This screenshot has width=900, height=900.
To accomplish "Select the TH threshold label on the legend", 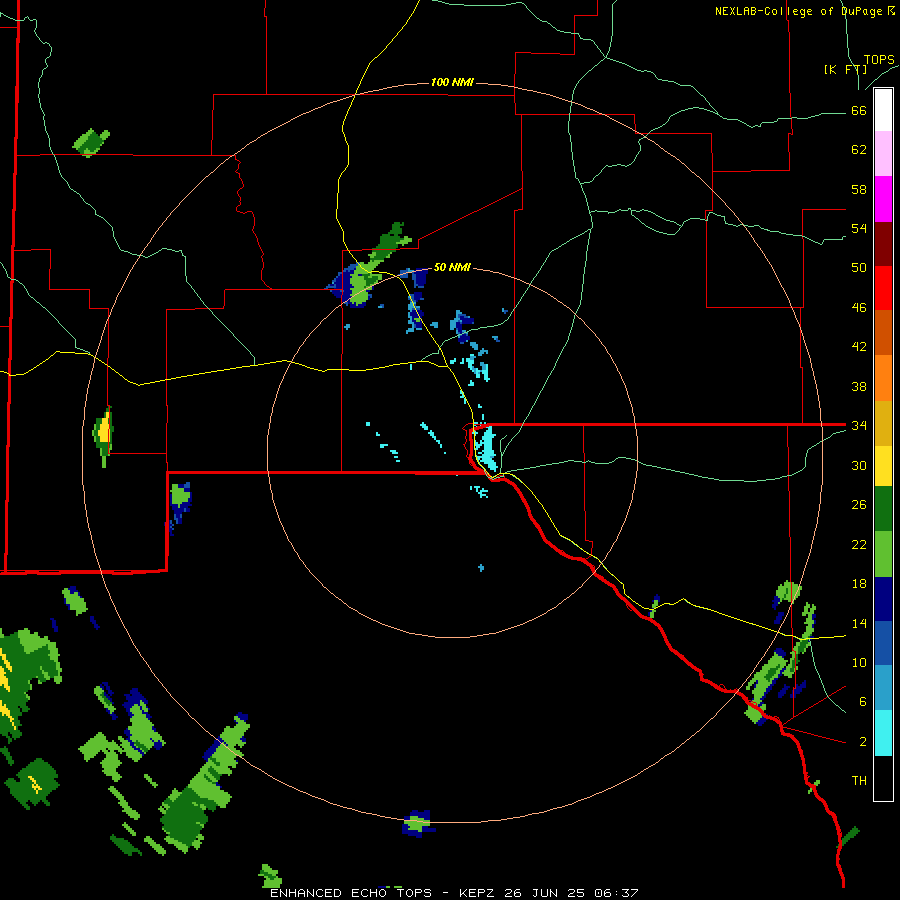I will 859,781.
